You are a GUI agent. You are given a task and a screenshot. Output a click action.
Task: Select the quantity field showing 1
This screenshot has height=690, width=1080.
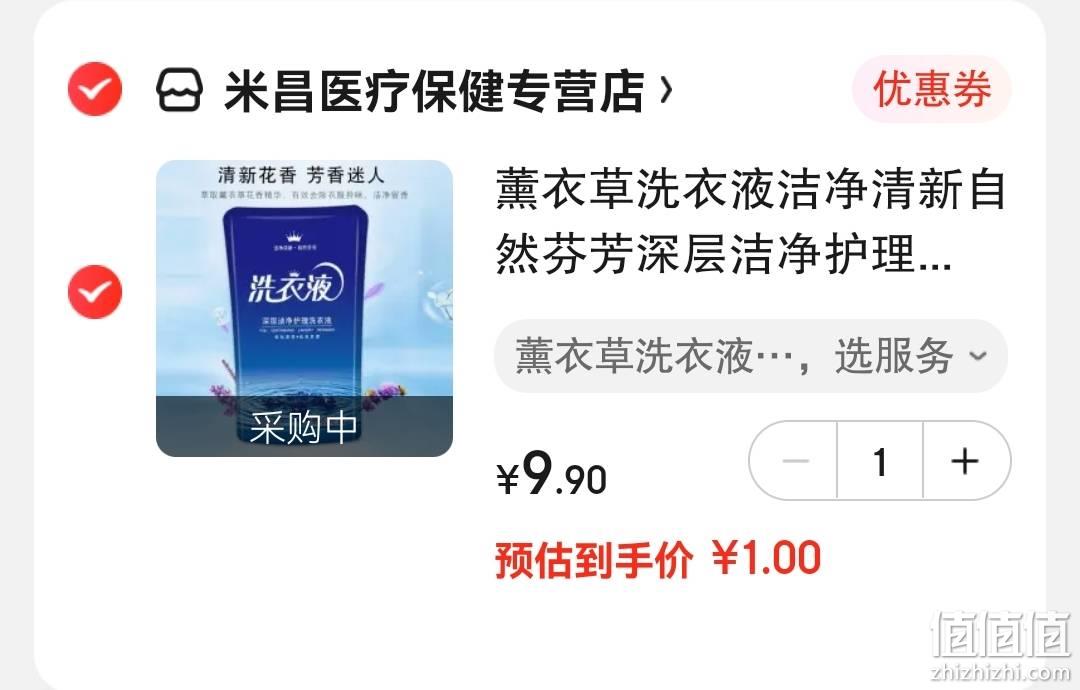(880, 461)
